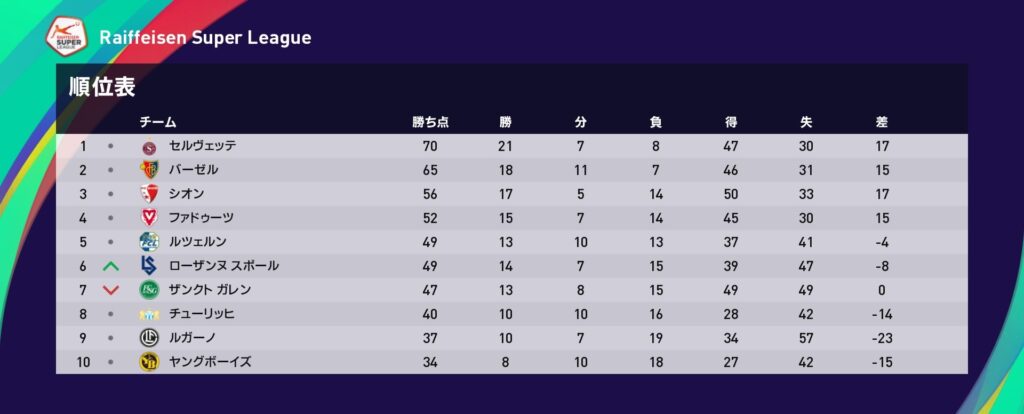Click the ルガーノ club crest
Screen dimensions: 1024x414
click(x=148, y=338)
